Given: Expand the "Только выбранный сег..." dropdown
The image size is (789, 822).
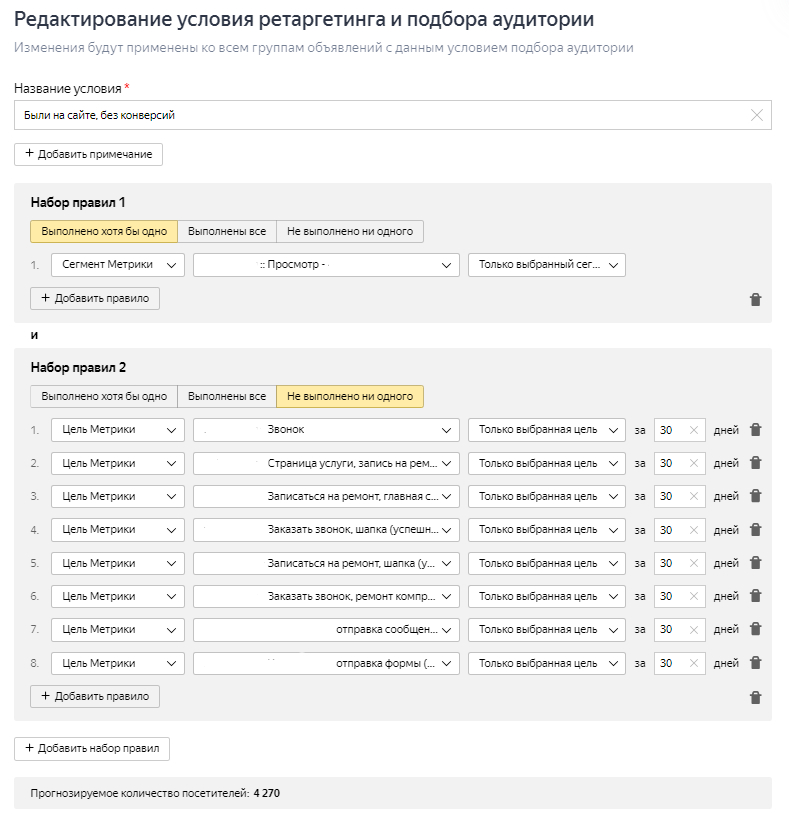Looking at the screenshot, I should [546, 264].
